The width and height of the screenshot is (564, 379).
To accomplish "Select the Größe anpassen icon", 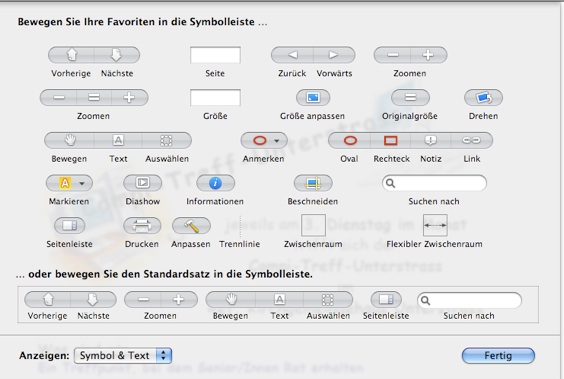I will [313, 97].
